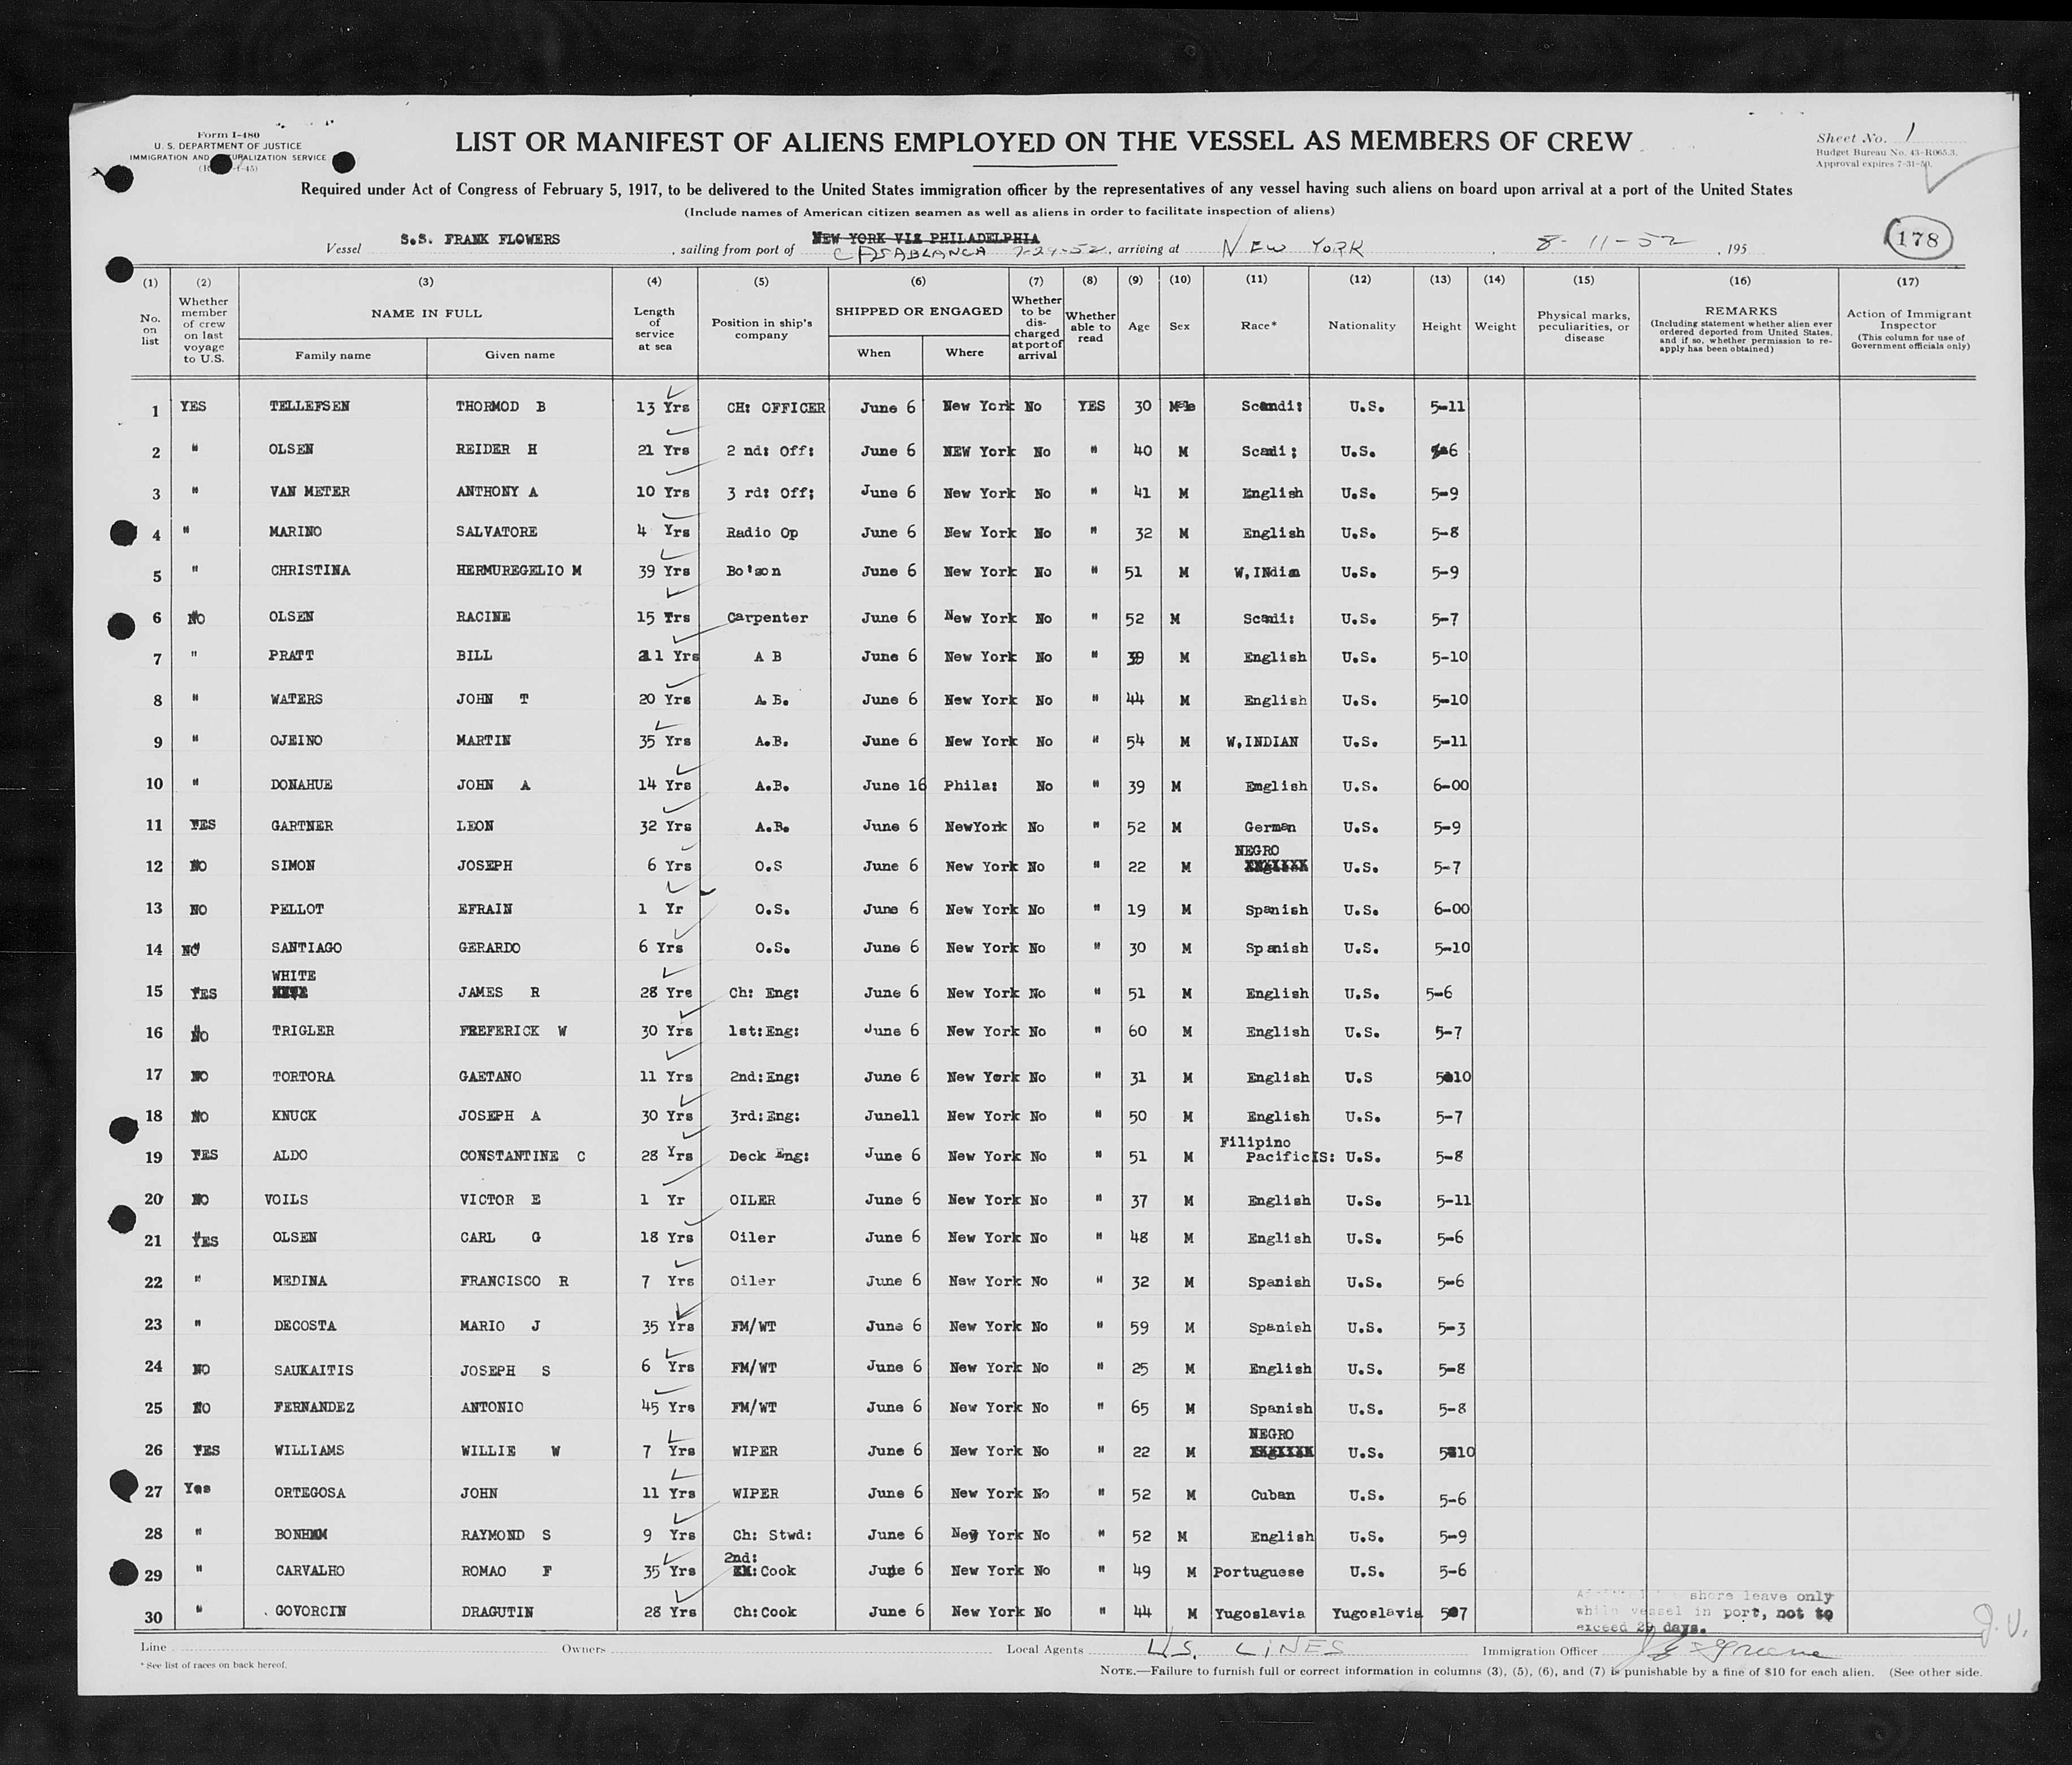Click the family name TELLEFSEN
Screen dimensions: 2072x1765
point(309,407)
